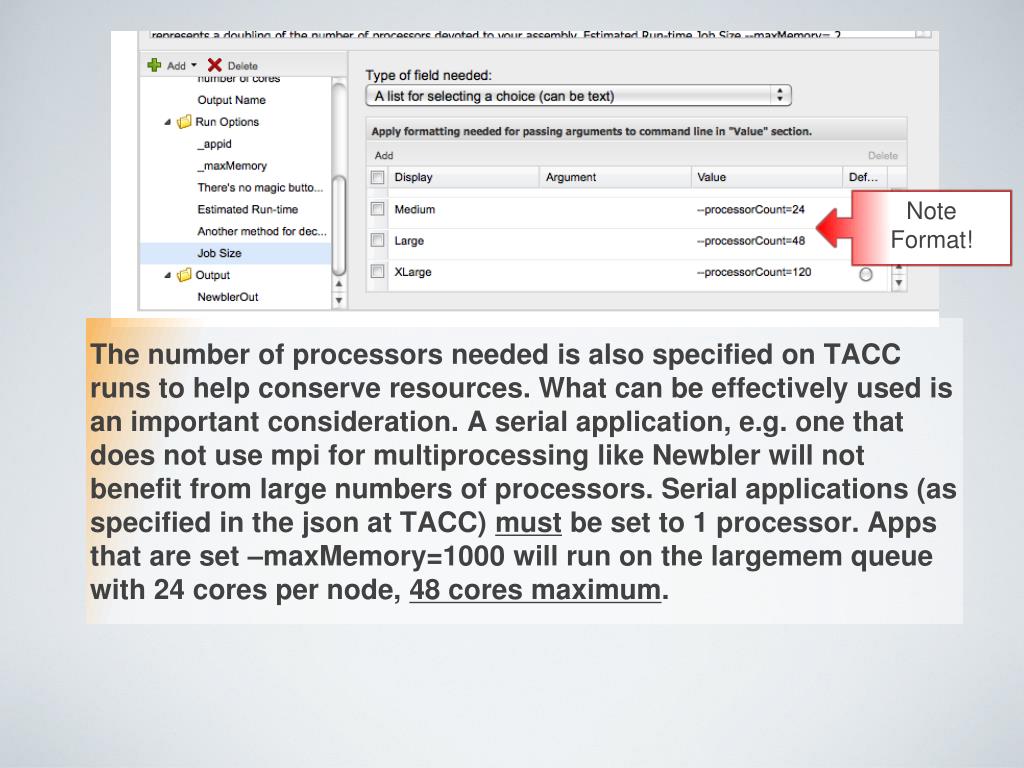Select Another method for dec... item
1024x768 pixels.
pos(262,231)
